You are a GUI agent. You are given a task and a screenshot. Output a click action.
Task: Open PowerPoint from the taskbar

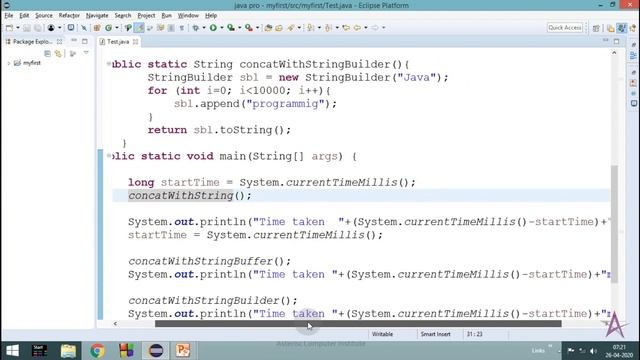[182, 351]
